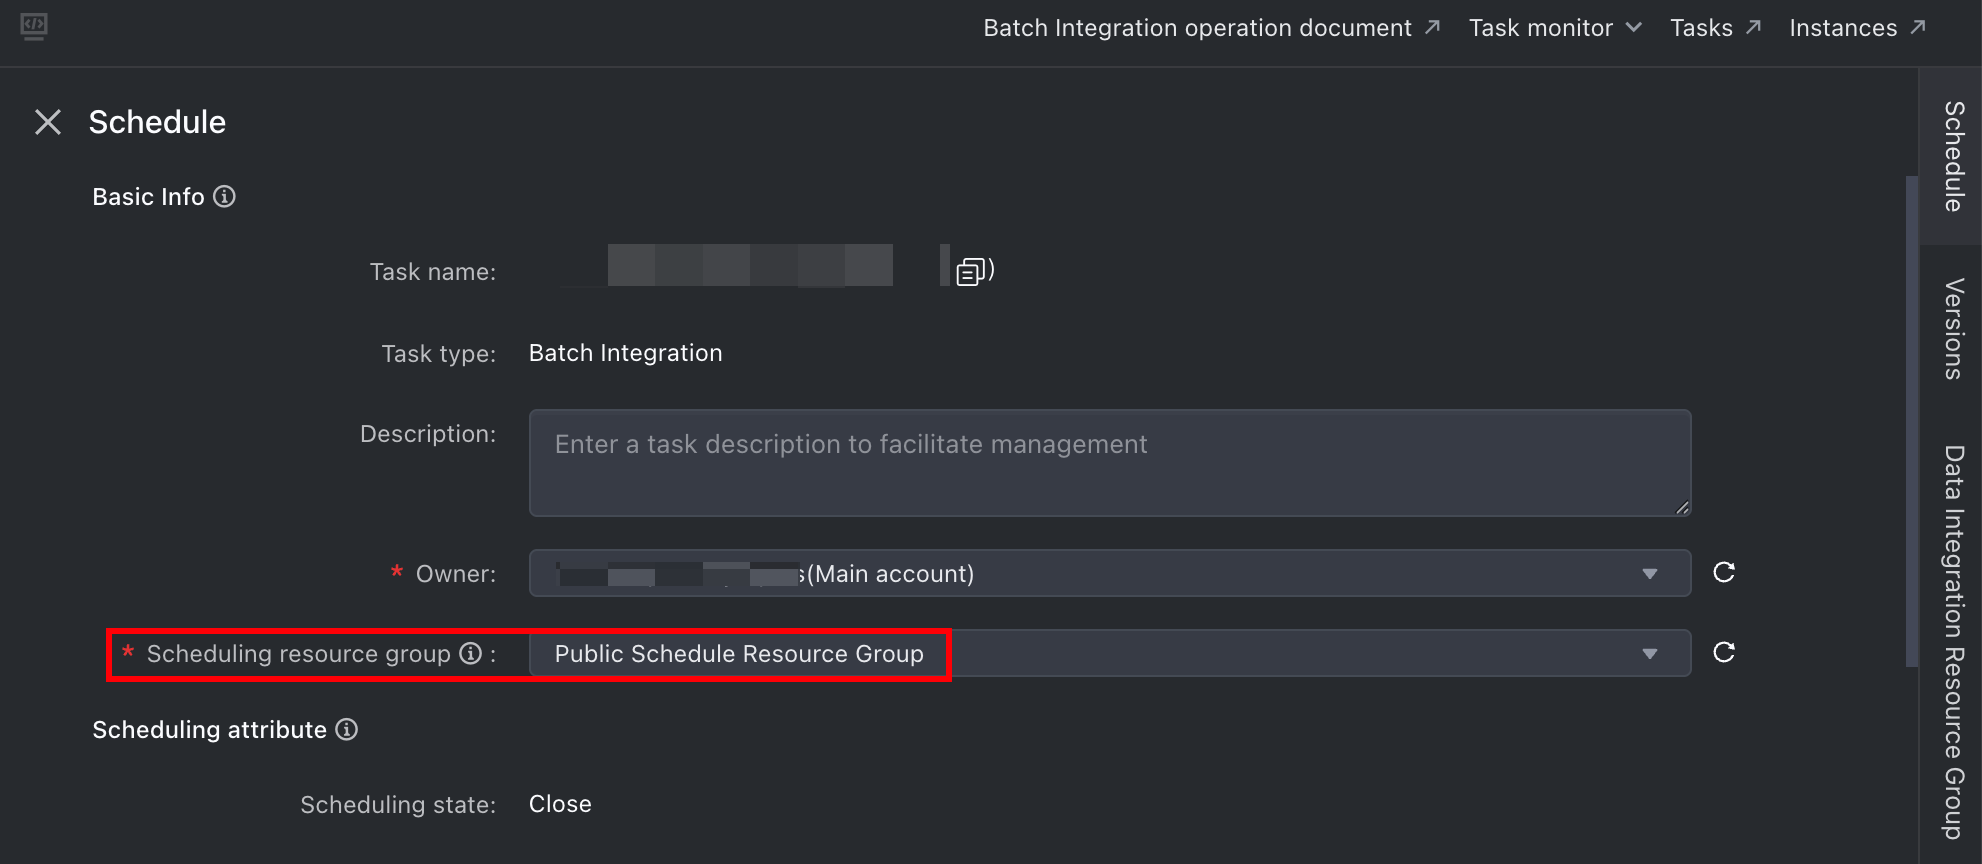1982x864 pixels.
Task: Click into the Description text field
Action: tap(1109, 463)
